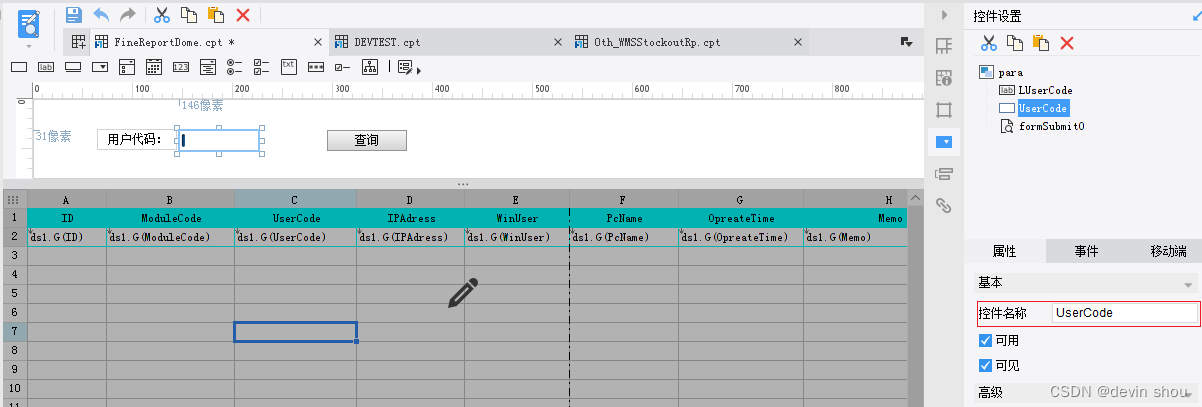
Task: Open the 移动端 mobile tab
Action: tap(1168, 252)
